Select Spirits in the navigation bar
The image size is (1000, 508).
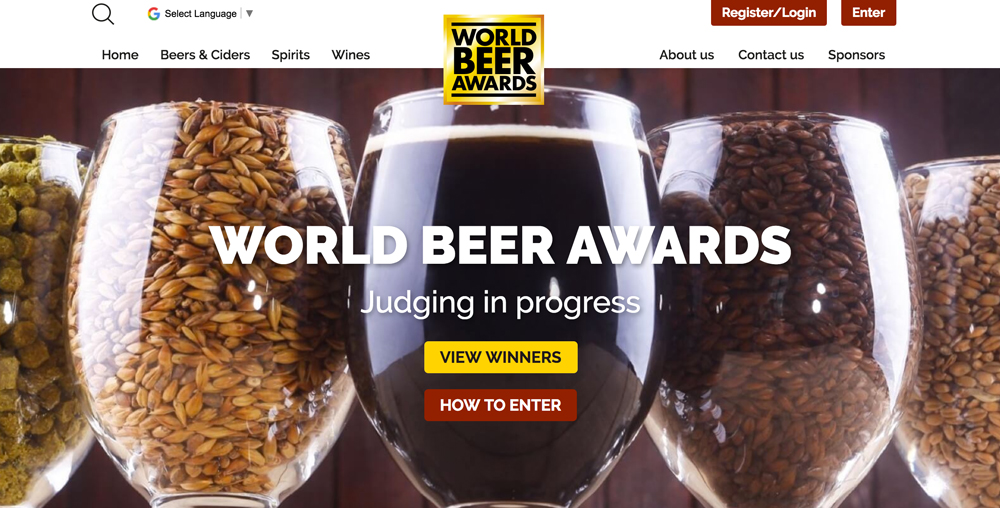click(290, 55)
